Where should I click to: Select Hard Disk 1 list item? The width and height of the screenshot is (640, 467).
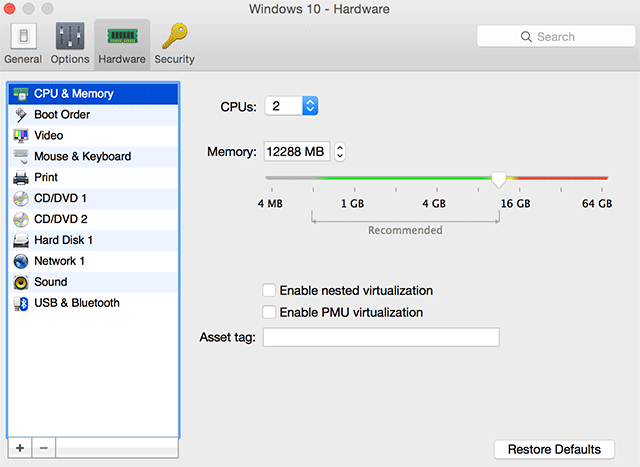point(93,240)
